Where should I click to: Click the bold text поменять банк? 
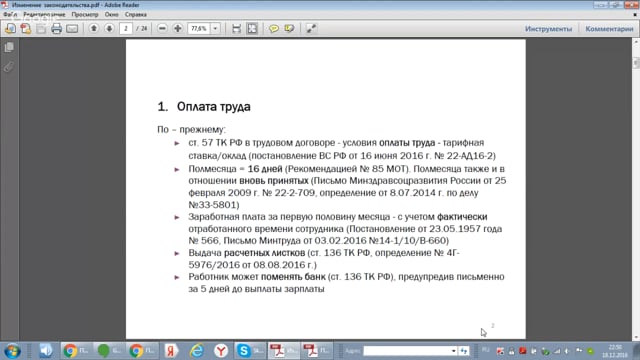coord(293,277)
